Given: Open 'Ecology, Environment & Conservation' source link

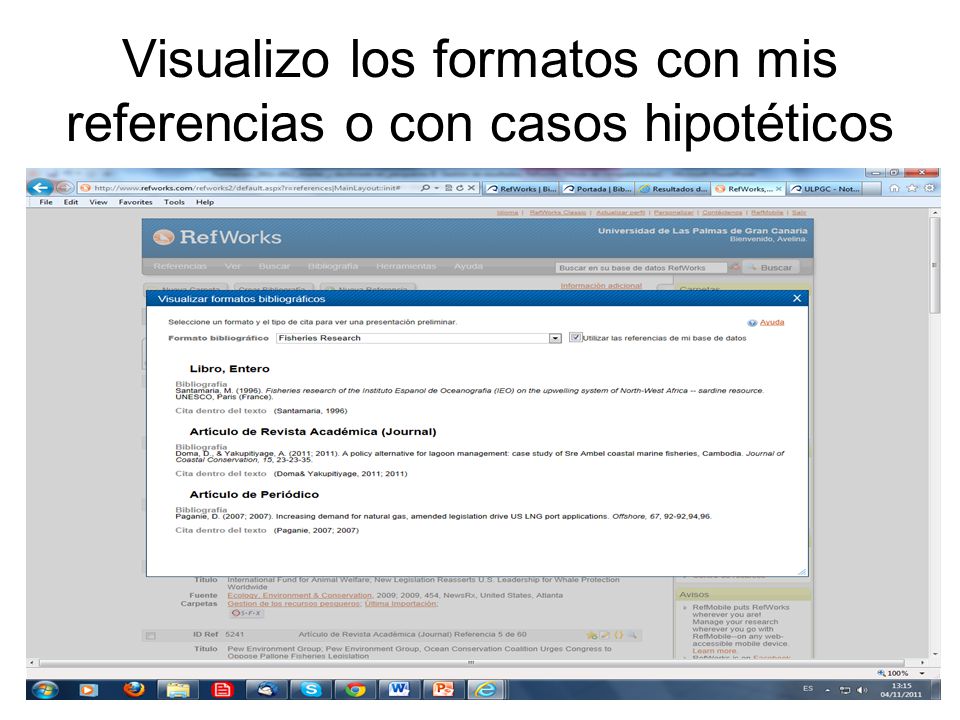Looking at the screenshot, I should (299, 595).
